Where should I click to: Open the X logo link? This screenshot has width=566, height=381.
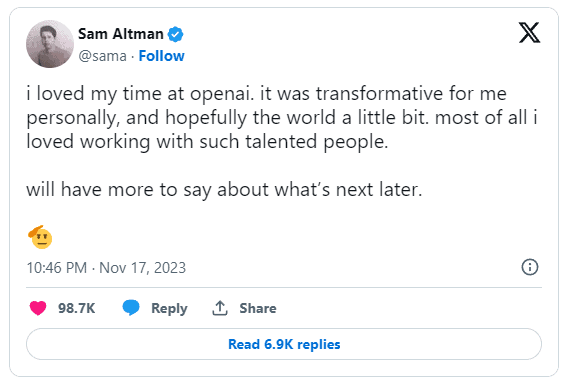tap(529, 33)
